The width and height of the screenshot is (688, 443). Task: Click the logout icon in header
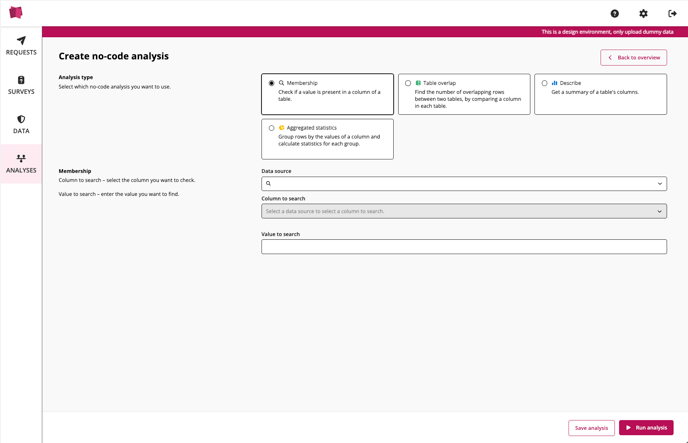point(672,14)
